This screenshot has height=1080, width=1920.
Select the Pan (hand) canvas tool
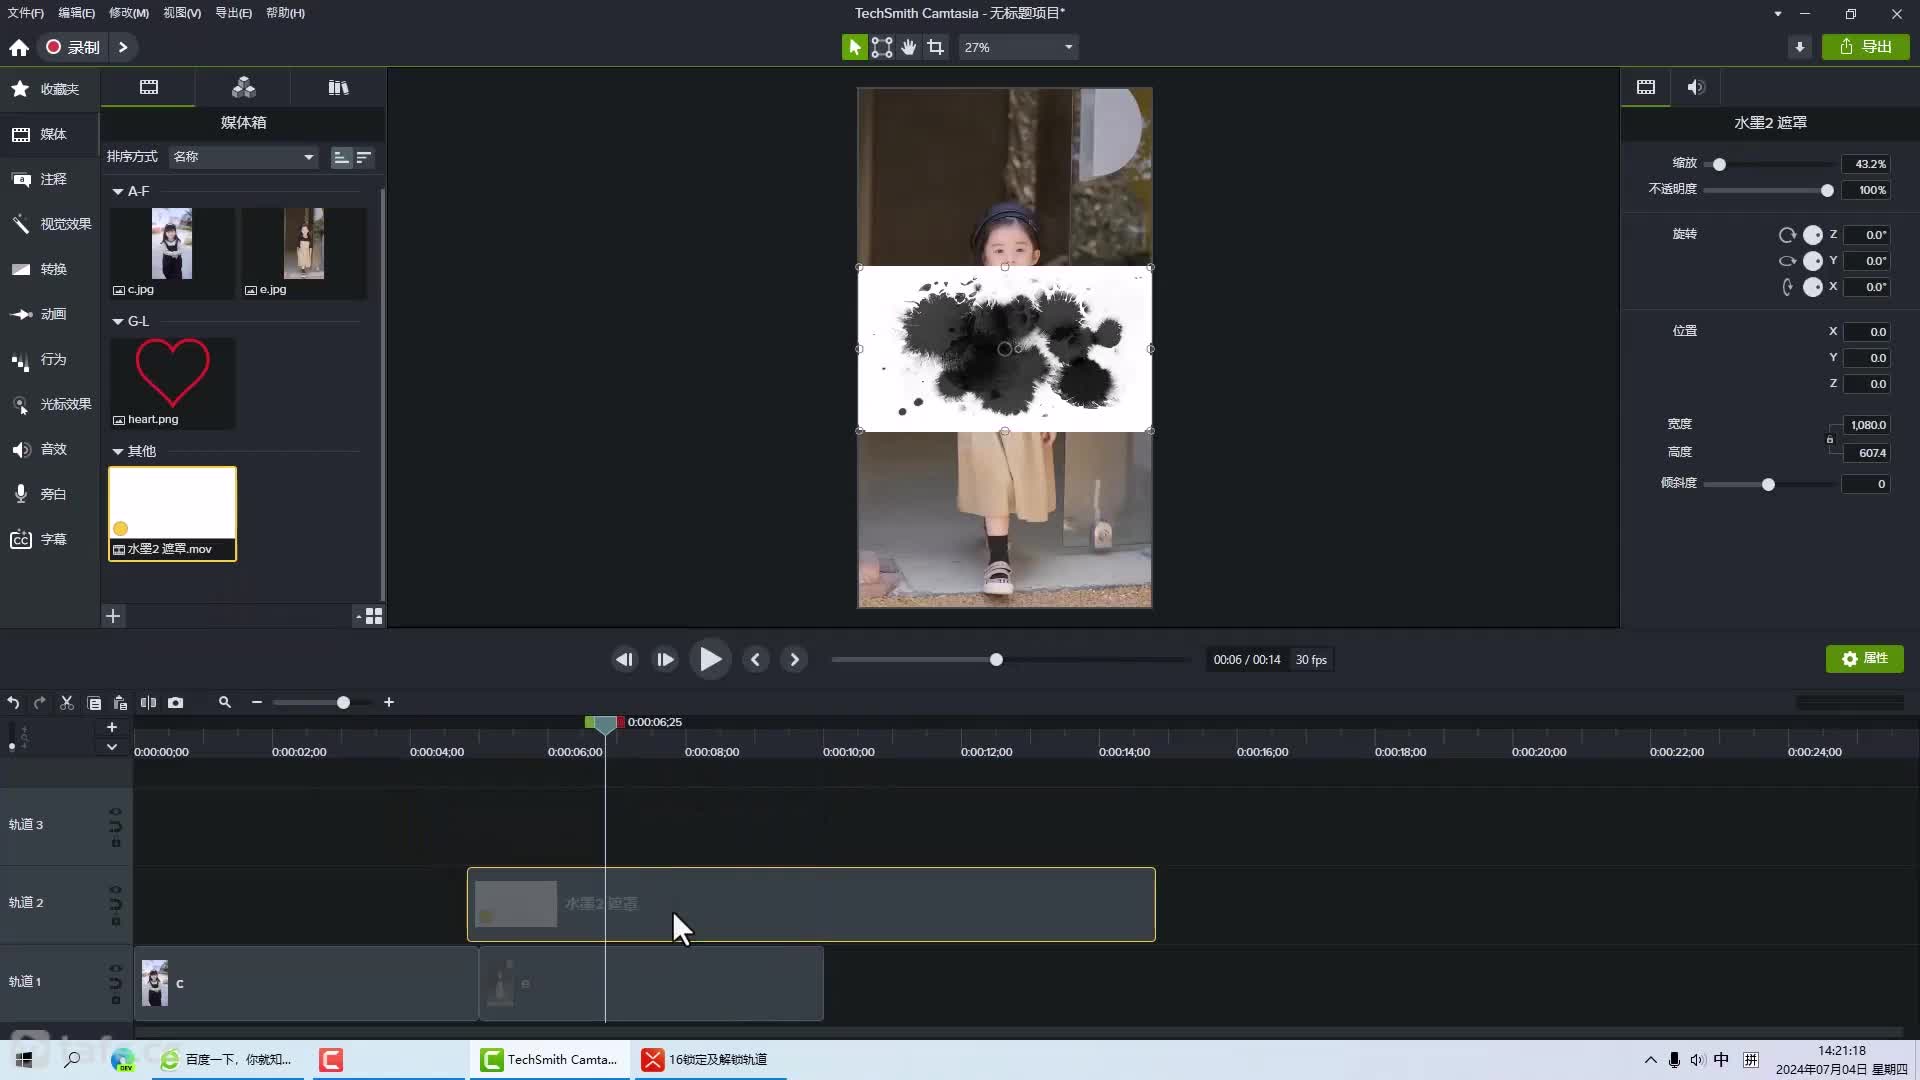point(909,47)
